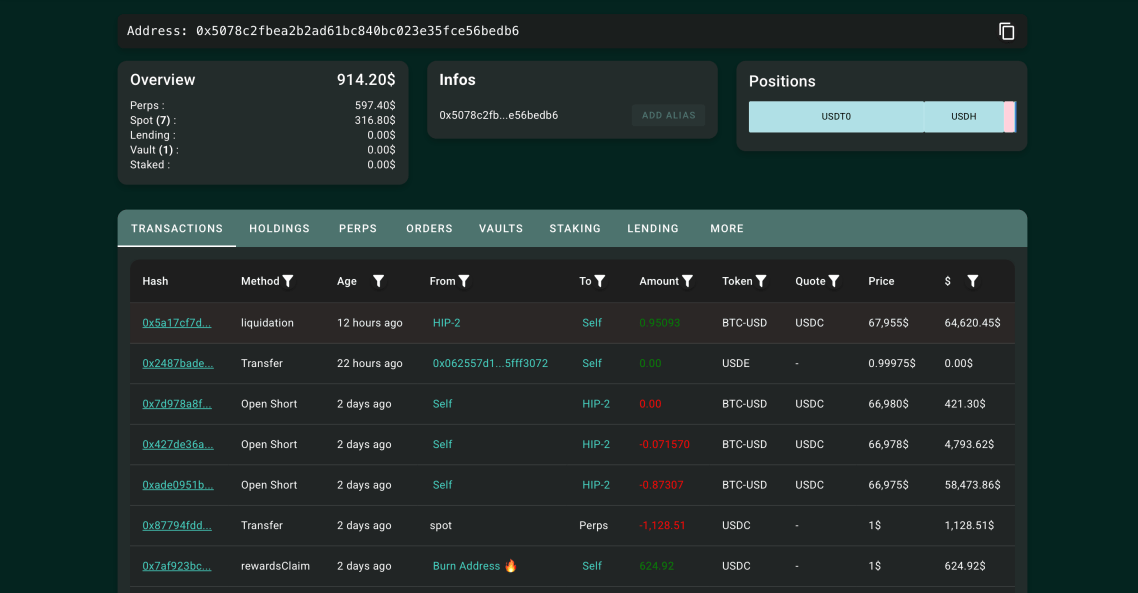Open the To column filter
1138x593 pixels.
pos(600,282)
